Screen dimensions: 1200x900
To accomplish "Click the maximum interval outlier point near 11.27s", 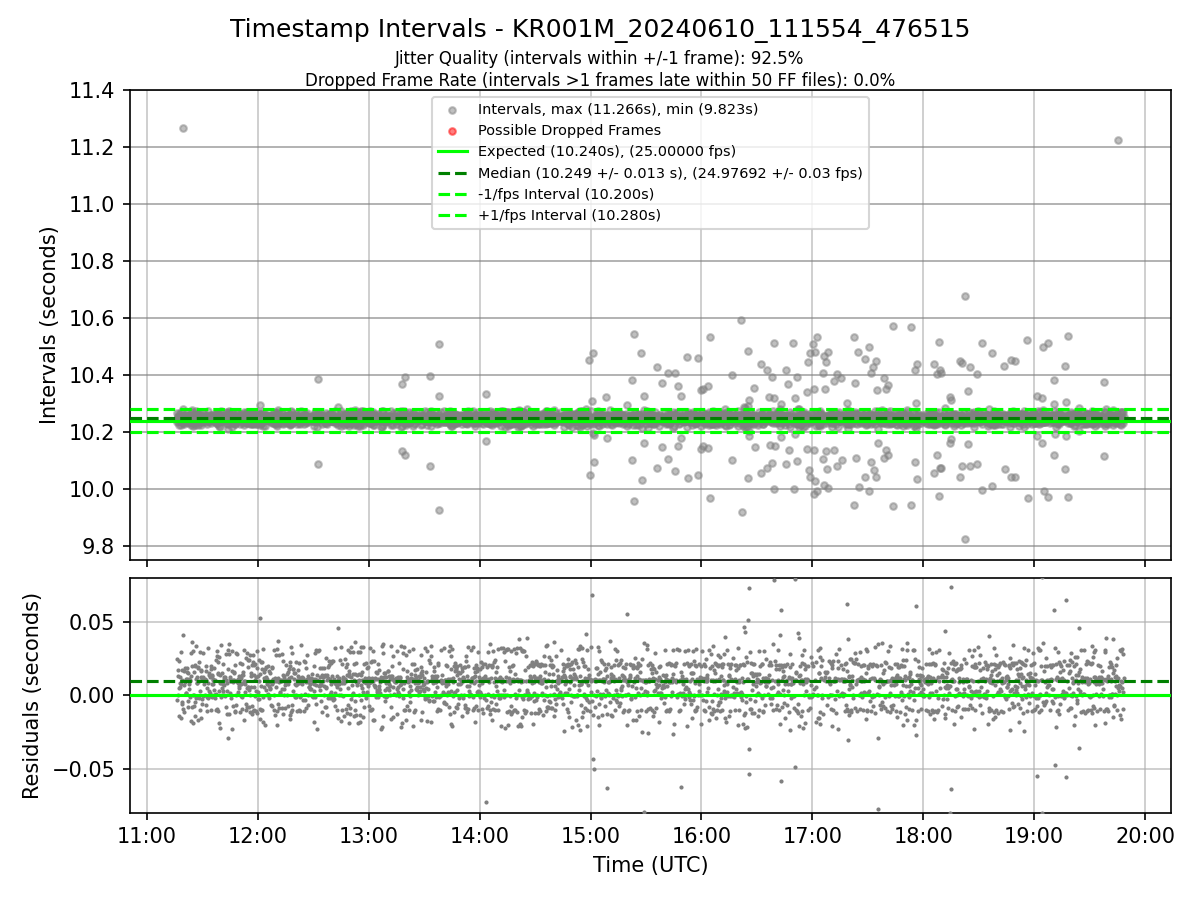I will tap(183, 128).
